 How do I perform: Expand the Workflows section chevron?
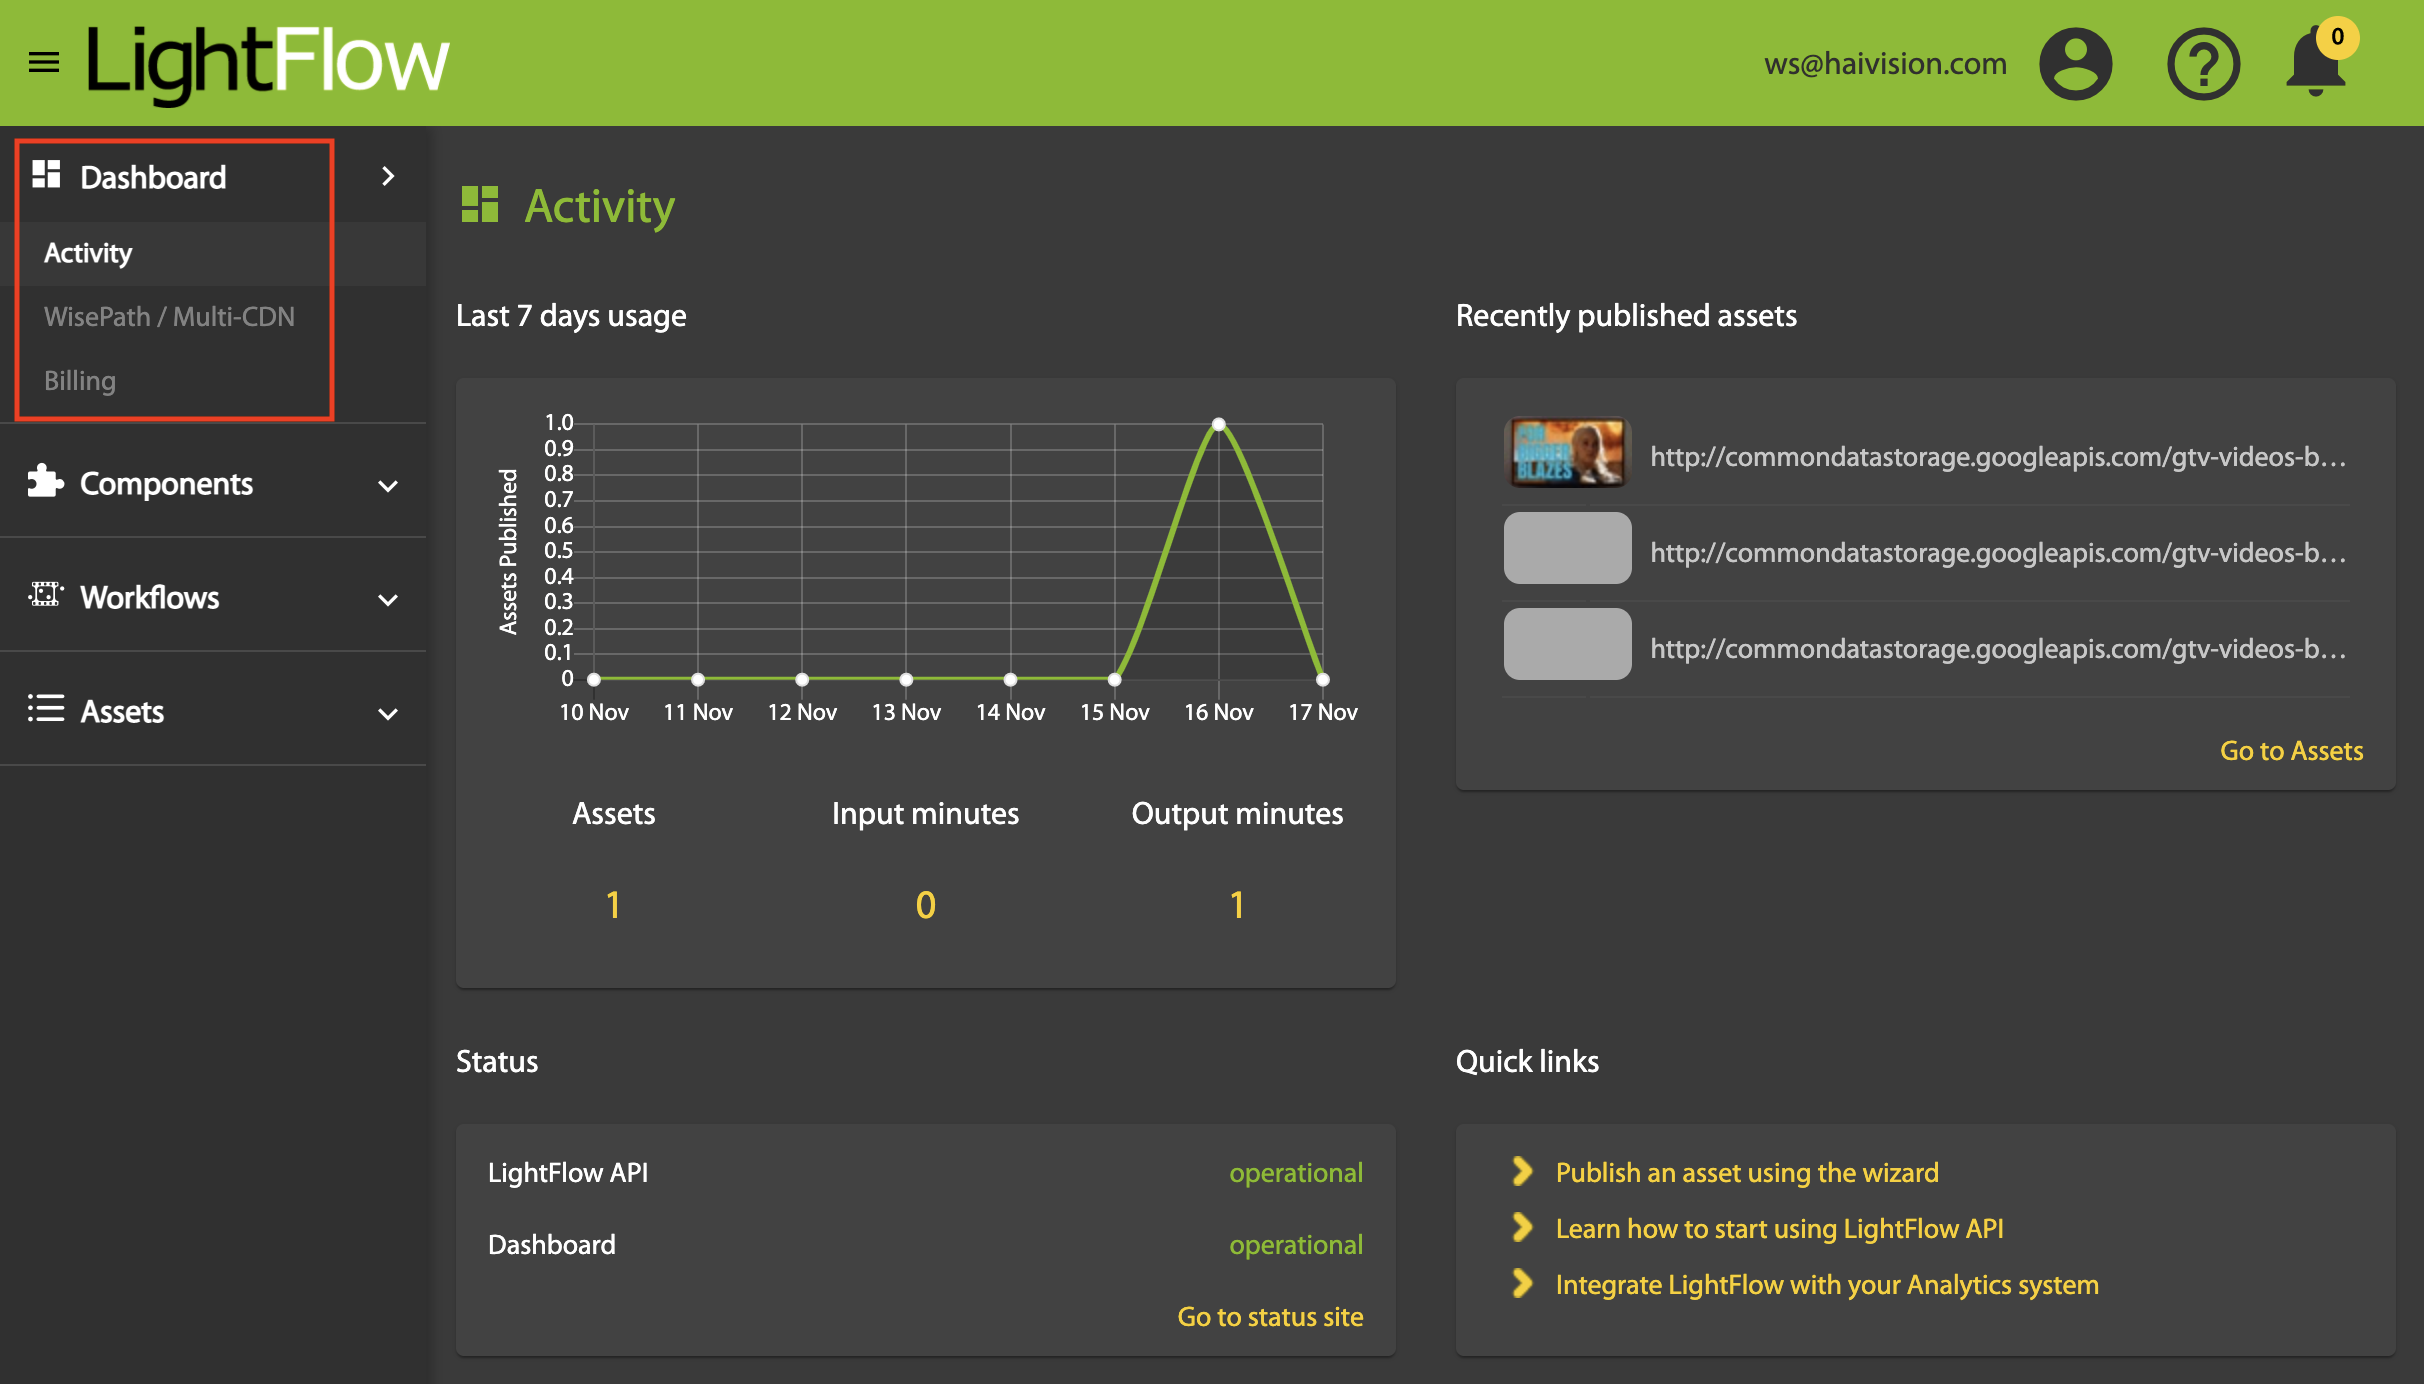click(388, 600)
